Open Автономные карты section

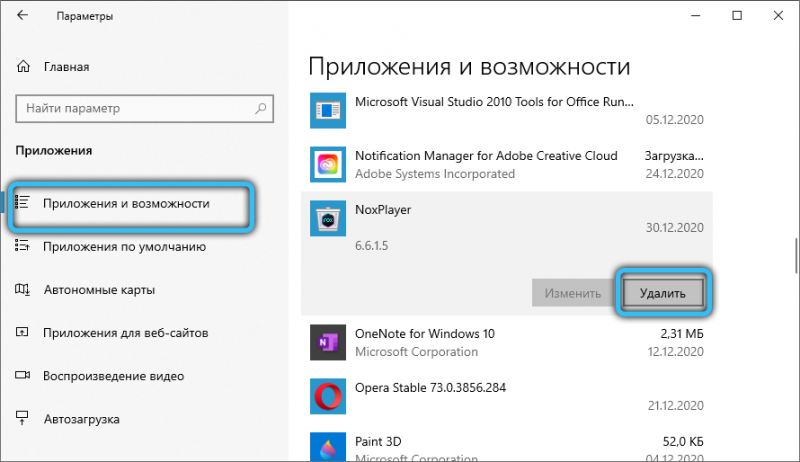[99, 290]
